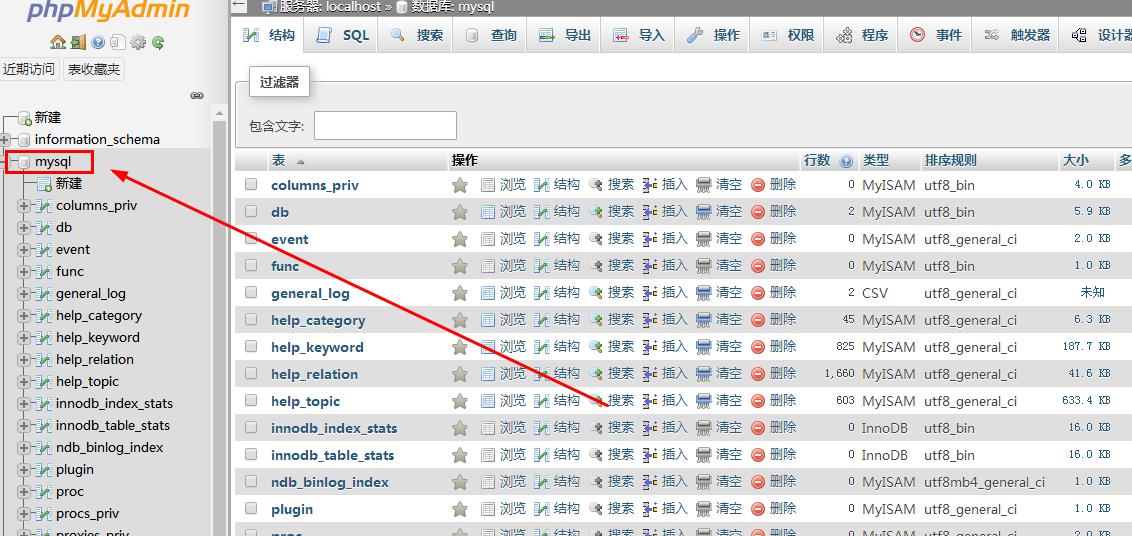Viewport: 1132px width, 536px height.
Task: Check the func row checkbox
Action: [251, 265]
